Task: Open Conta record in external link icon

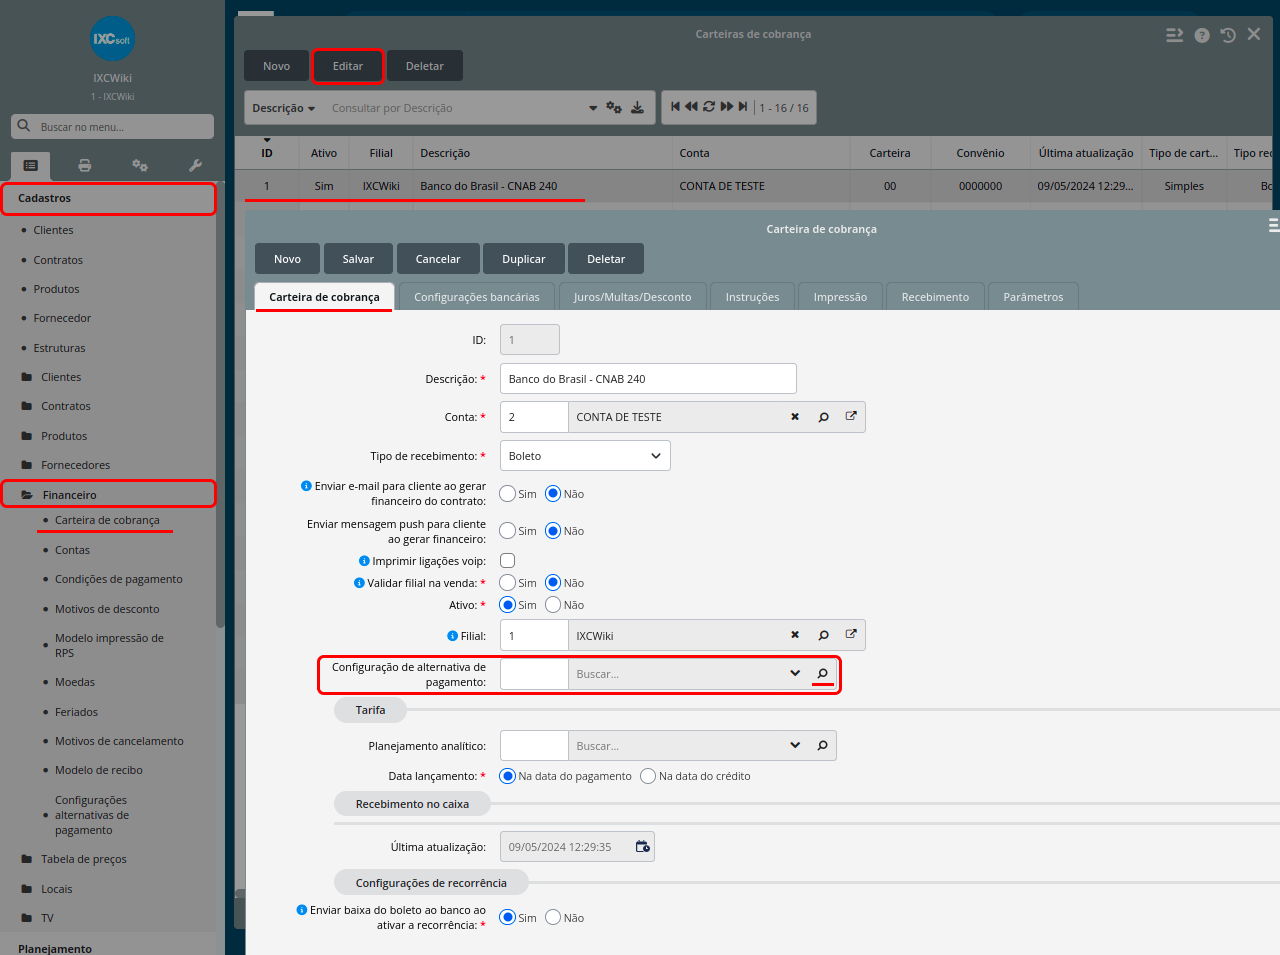Action: tap(851, 416)
